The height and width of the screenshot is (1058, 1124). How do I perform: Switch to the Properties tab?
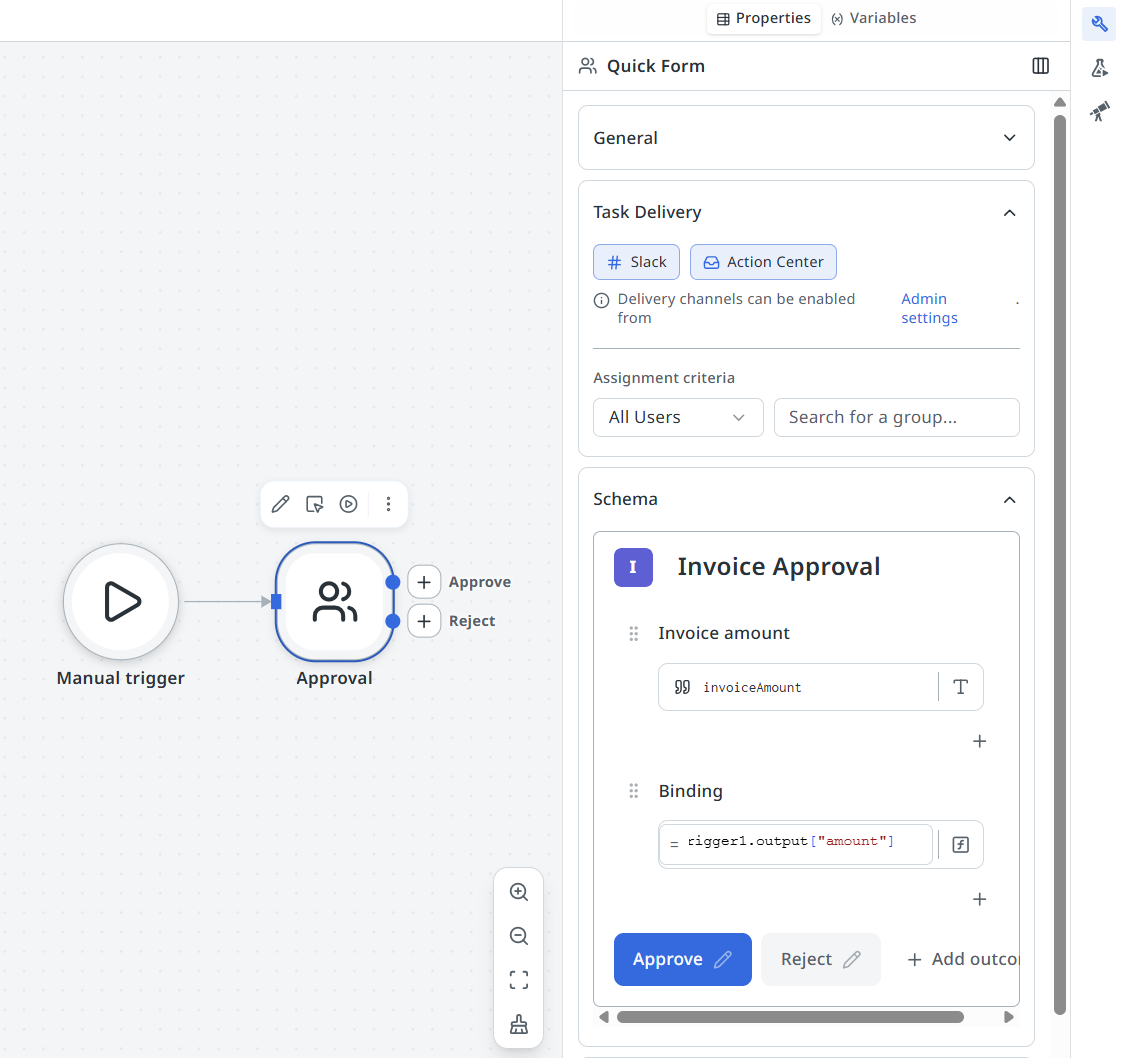click(x=763, y=19)
